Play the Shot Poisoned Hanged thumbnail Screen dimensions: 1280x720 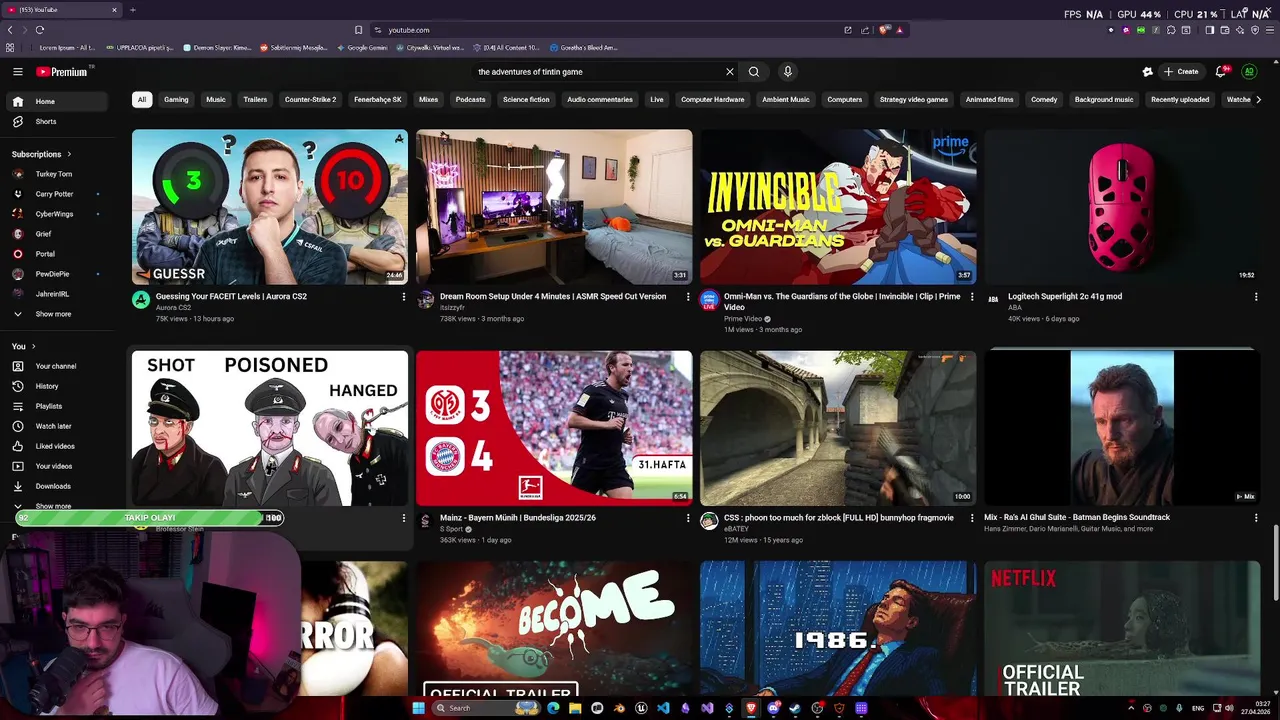270,428
